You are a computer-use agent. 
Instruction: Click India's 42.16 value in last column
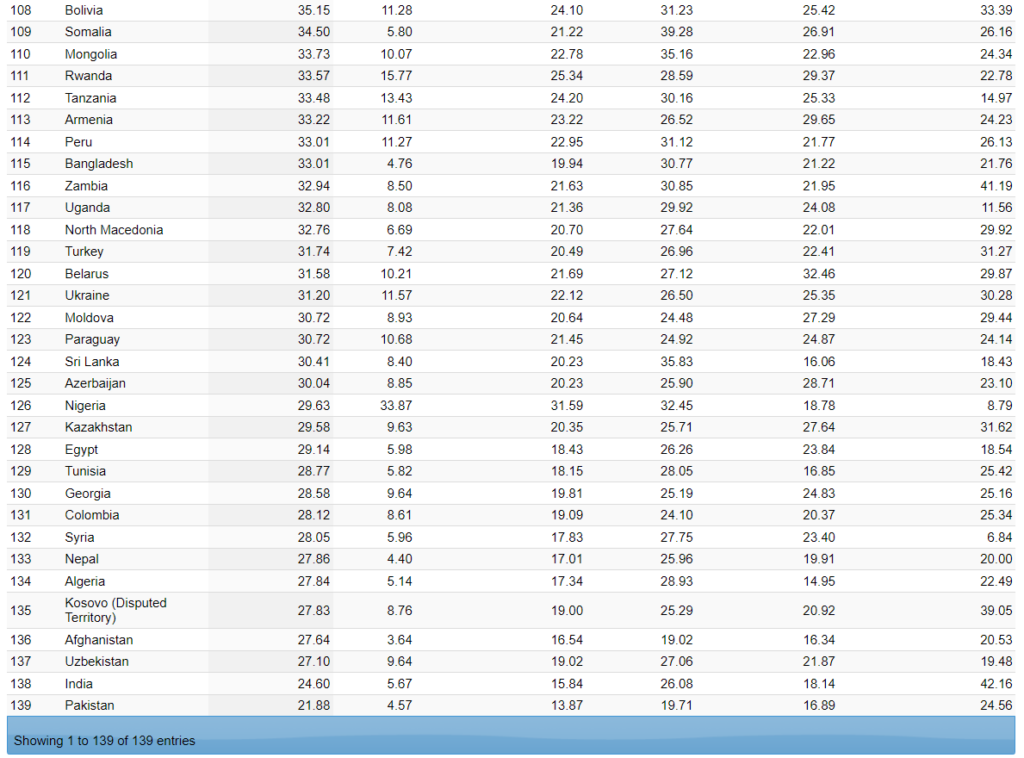click(x=995, y=684)
